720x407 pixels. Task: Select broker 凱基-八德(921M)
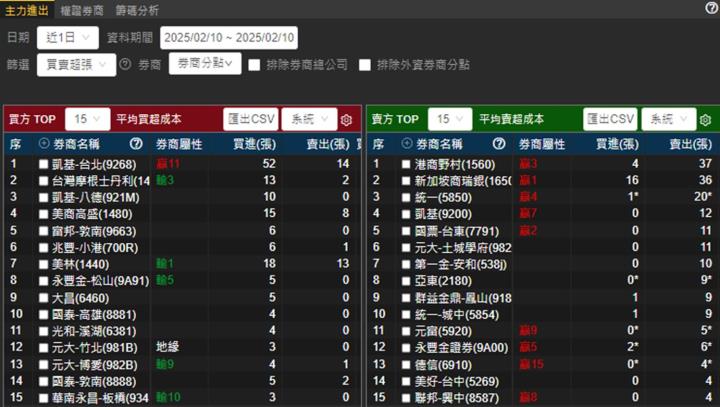[x=96, y=198]
